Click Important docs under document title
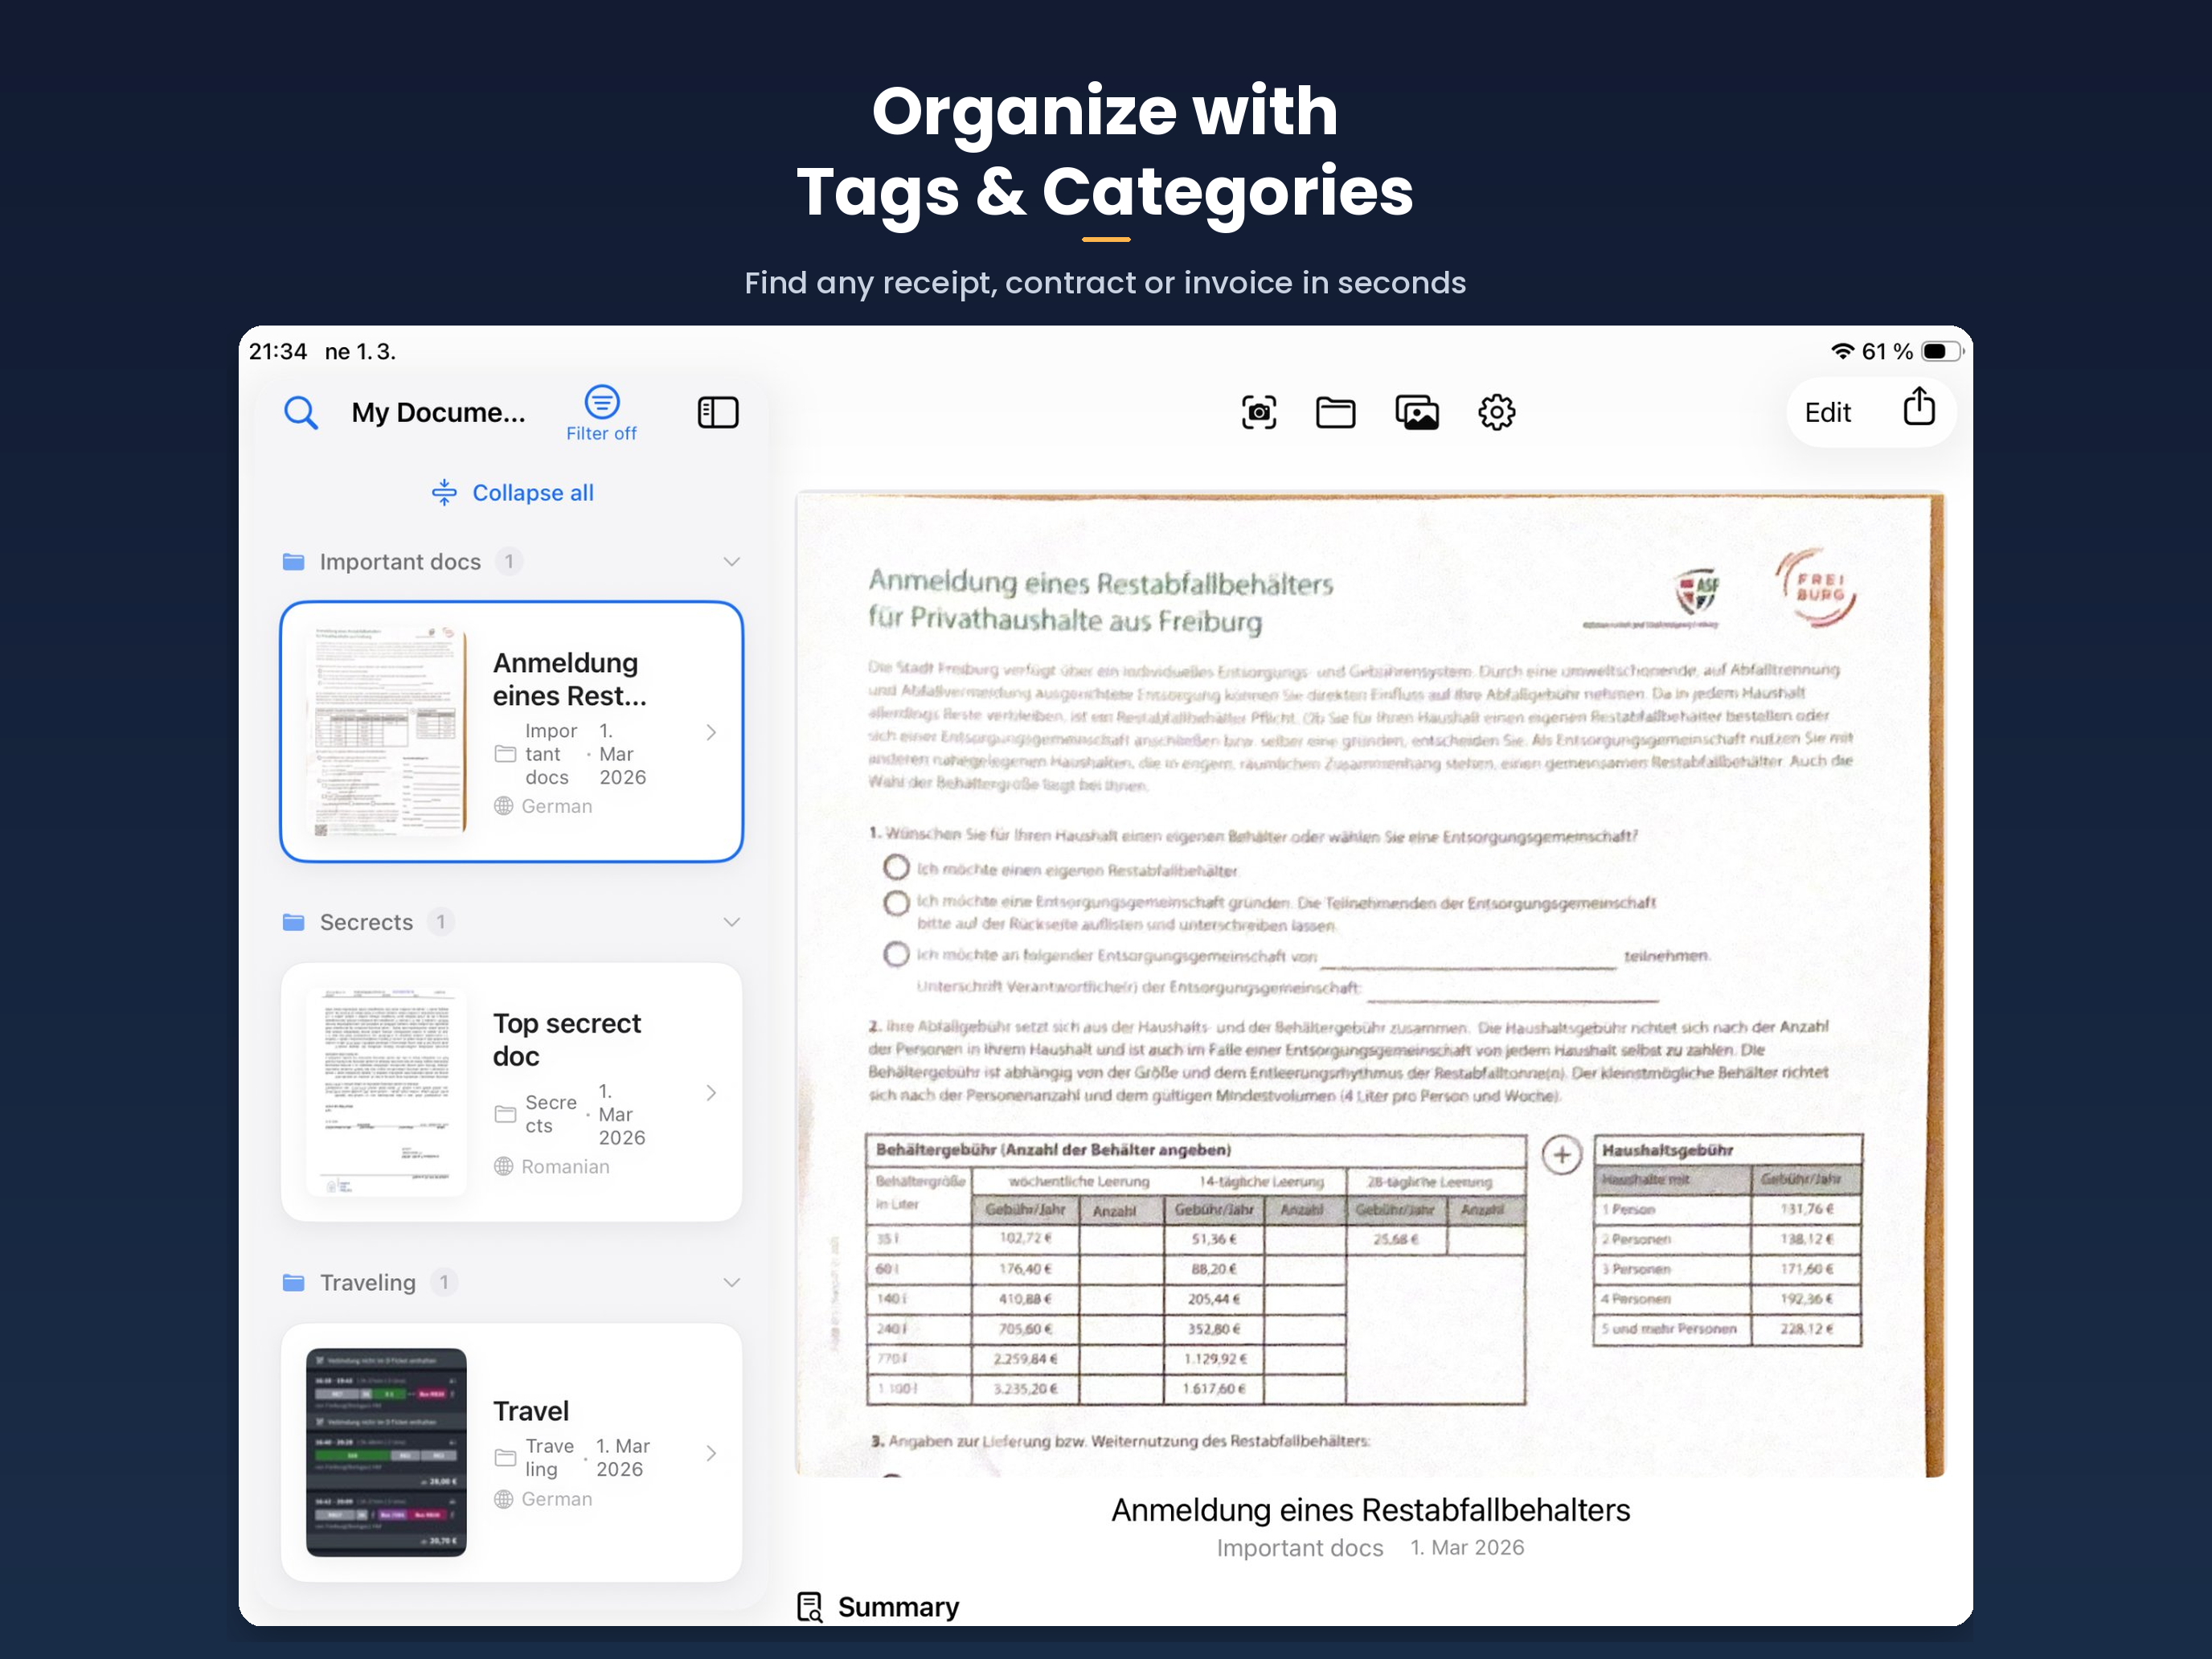This screenshot has height=1659, width=2212. coord(1299,1547)
